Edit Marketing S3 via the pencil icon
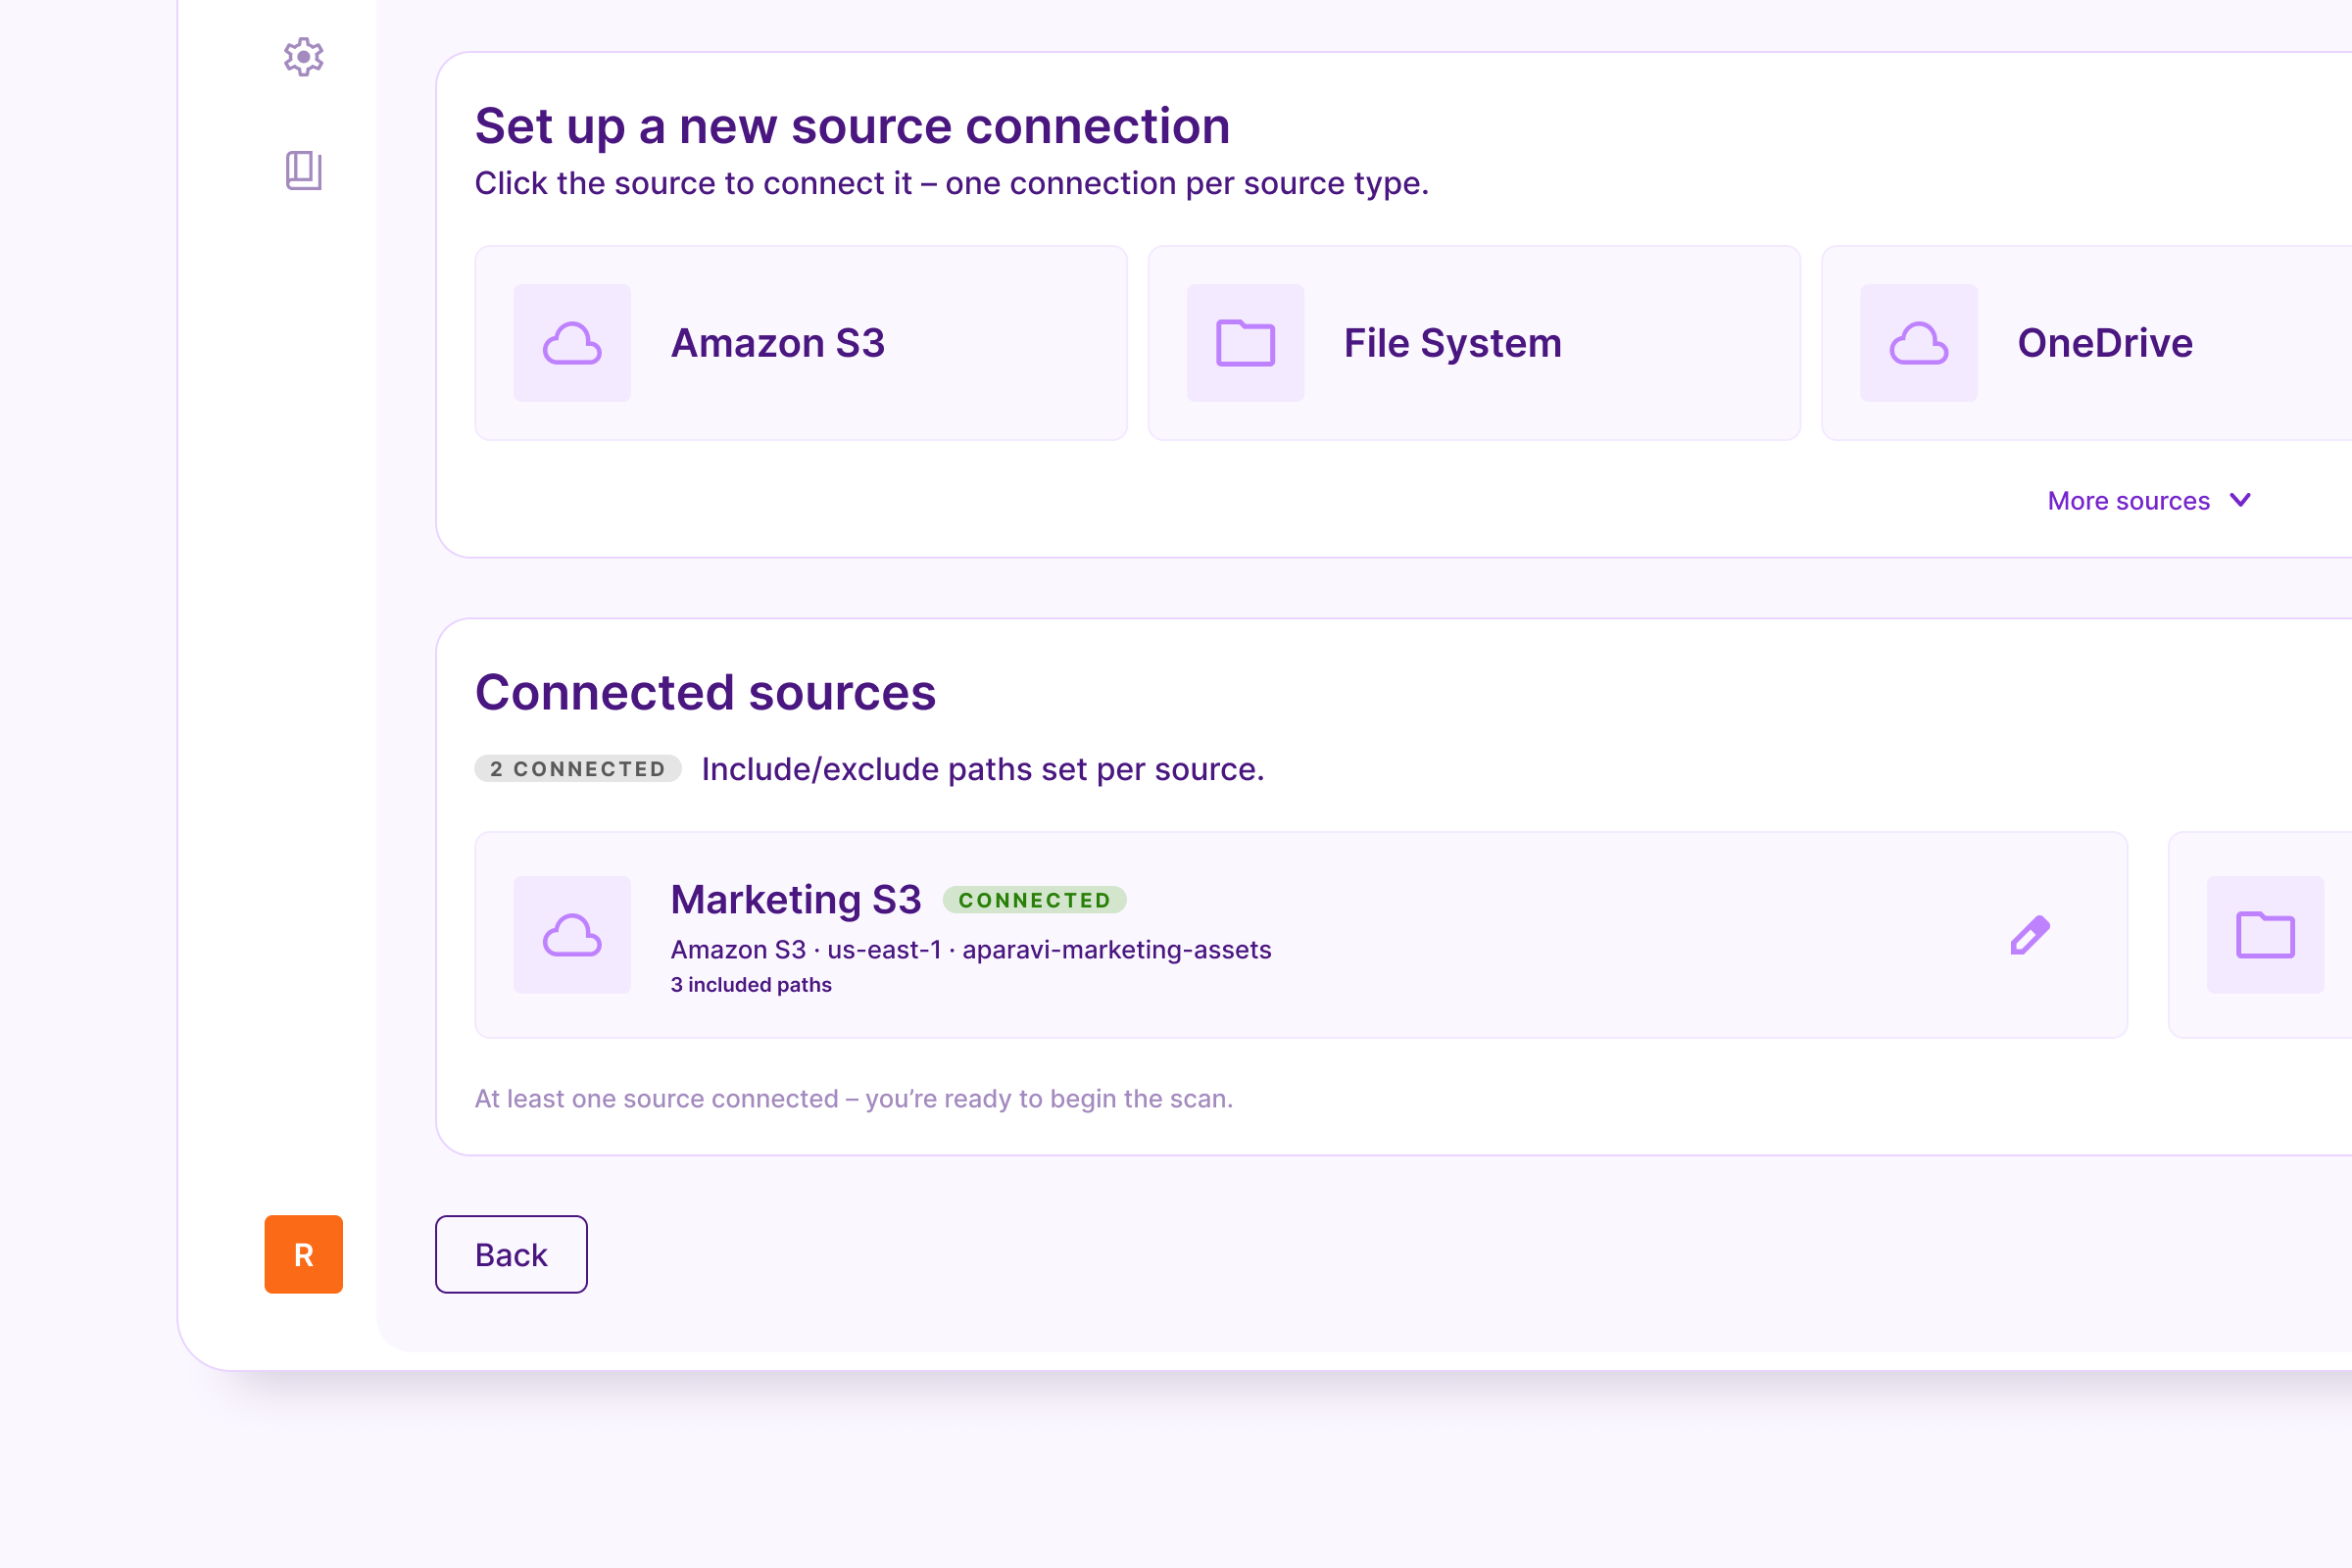Screen dimensions: 2352x1568 (2030, 935)
